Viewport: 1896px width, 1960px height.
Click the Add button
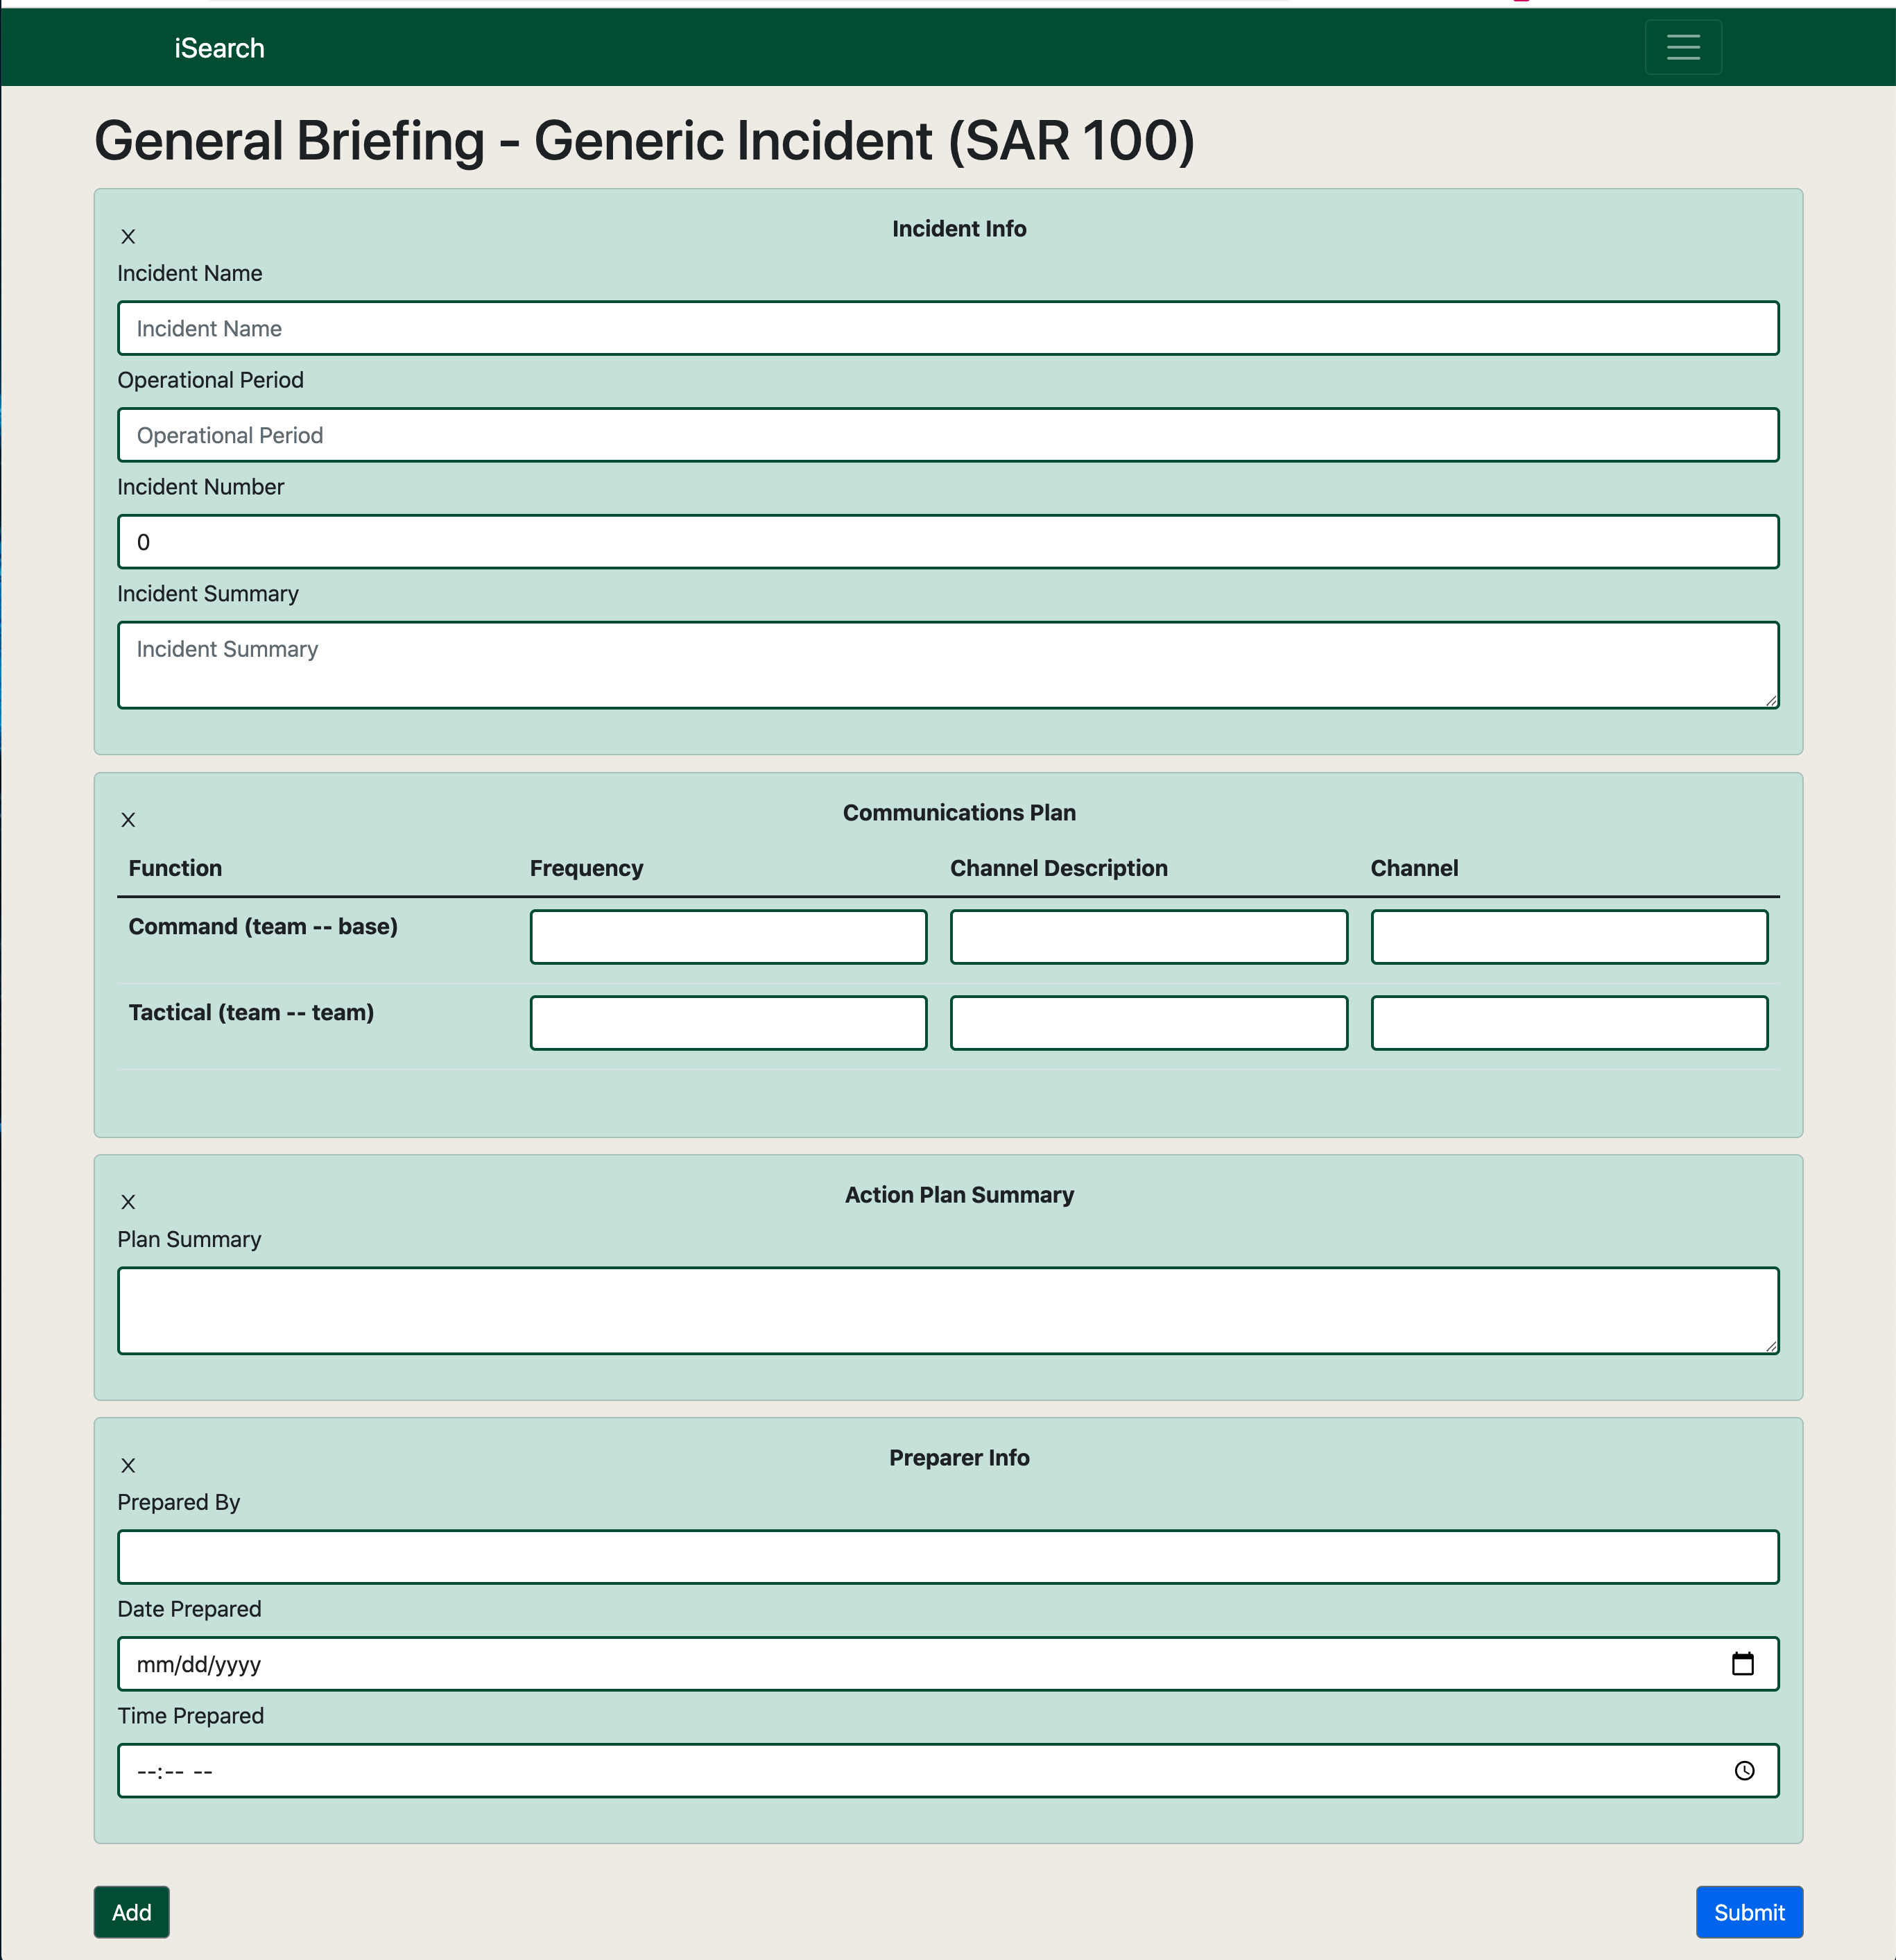[131, 1911]
